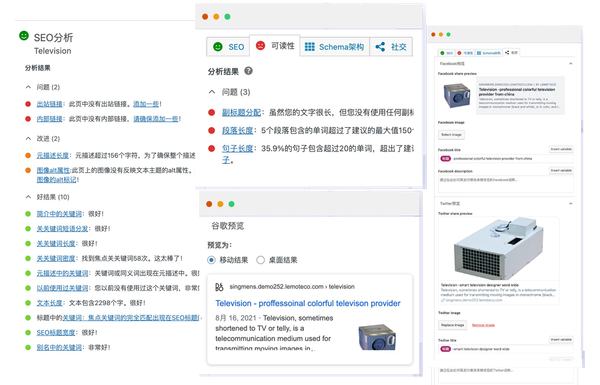Screen dimensions: 600x385
Task: Collapse the 改进 (2) section
Action: [28, 138]
